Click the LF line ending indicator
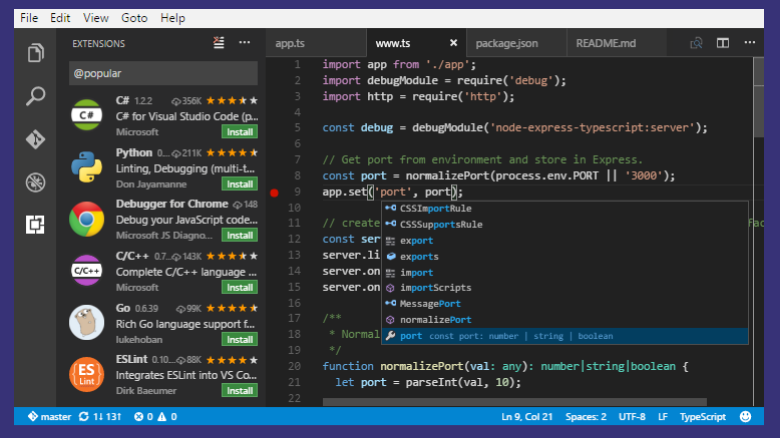This screenshot has width=780, height=438. click(x=663, y=417)
